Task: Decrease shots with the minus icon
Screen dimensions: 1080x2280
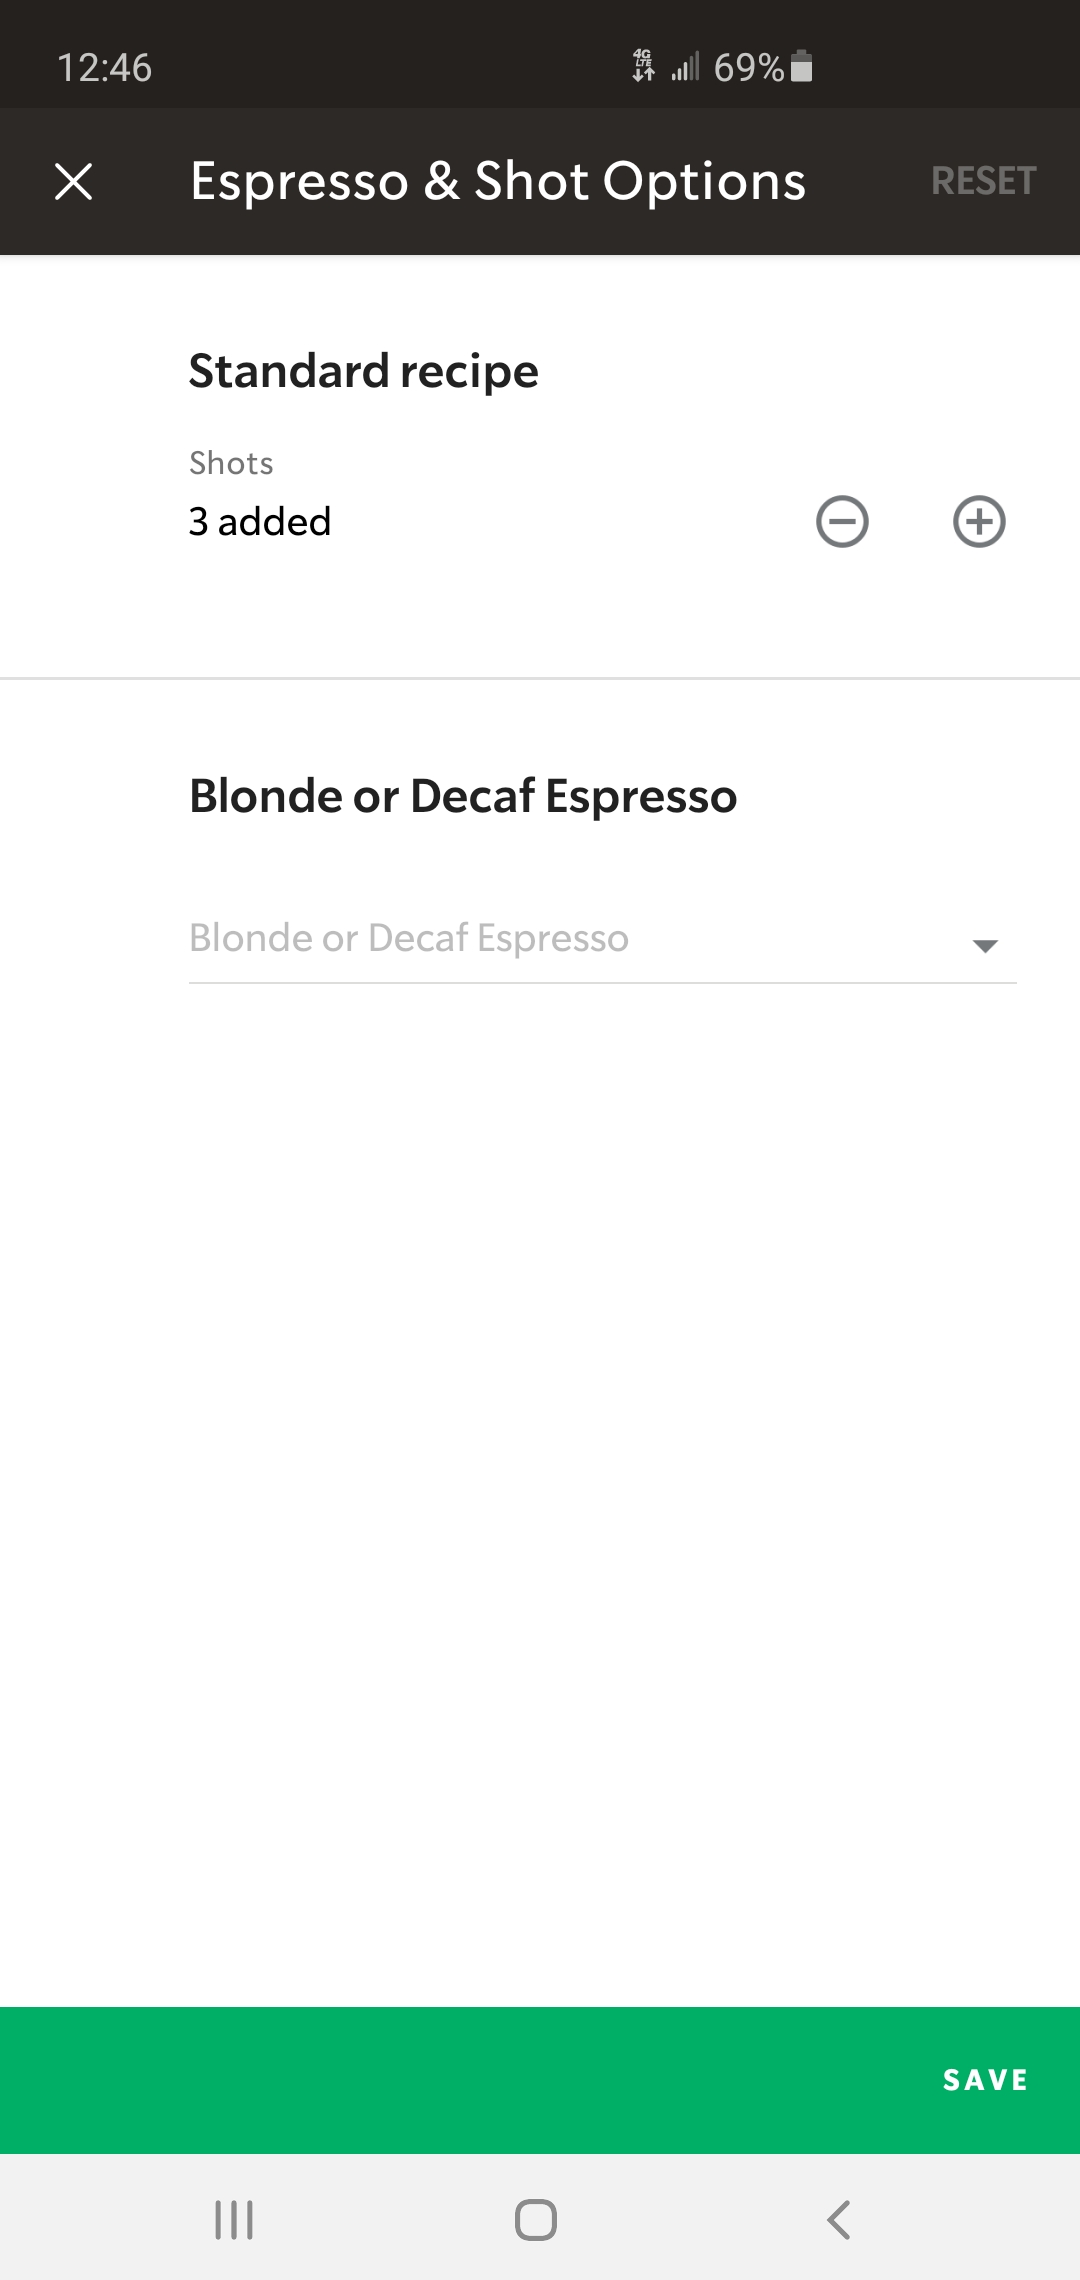Action: pos(842,522)
